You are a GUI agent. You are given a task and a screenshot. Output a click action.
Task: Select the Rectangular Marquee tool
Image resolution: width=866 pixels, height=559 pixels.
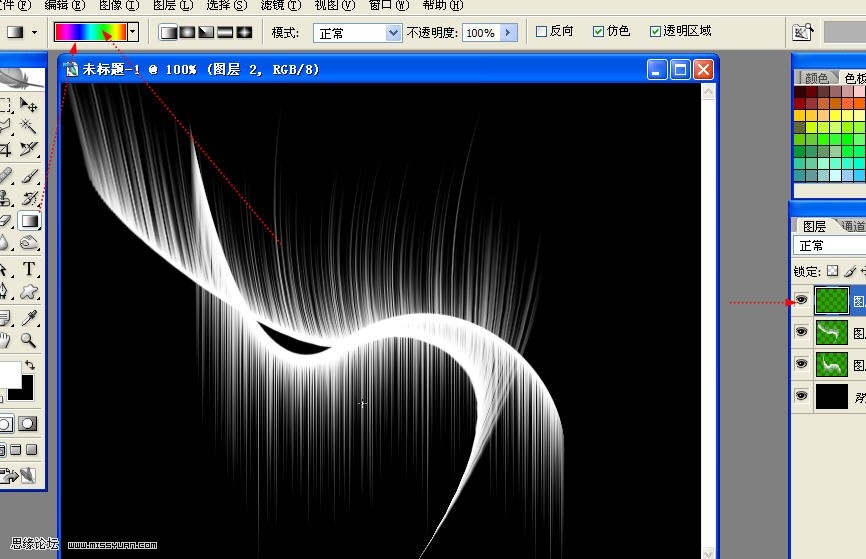coord(6,104)
